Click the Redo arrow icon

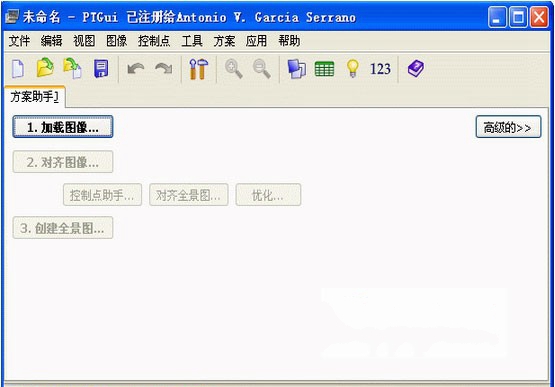pyautogui.click(x=164, y=68)
